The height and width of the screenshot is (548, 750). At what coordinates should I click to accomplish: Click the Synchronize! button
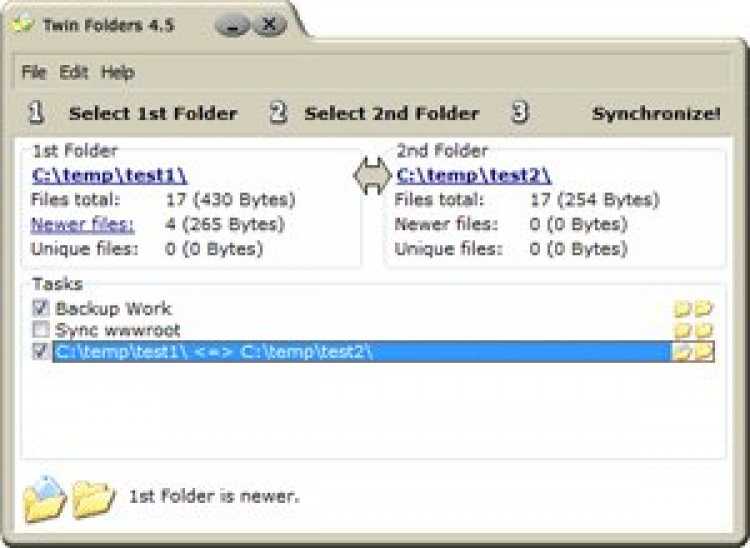tap(656, 114)
